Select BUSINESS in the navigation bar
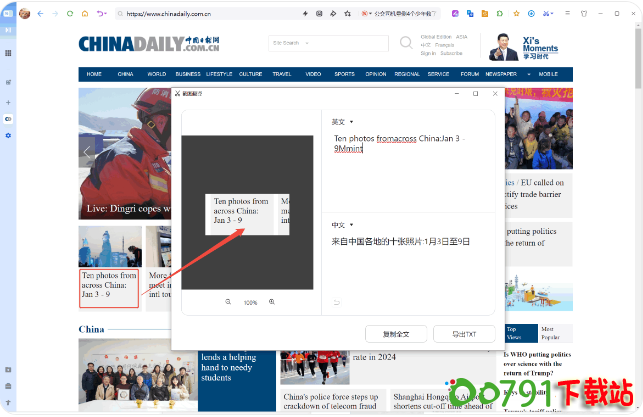 point(188,74)
